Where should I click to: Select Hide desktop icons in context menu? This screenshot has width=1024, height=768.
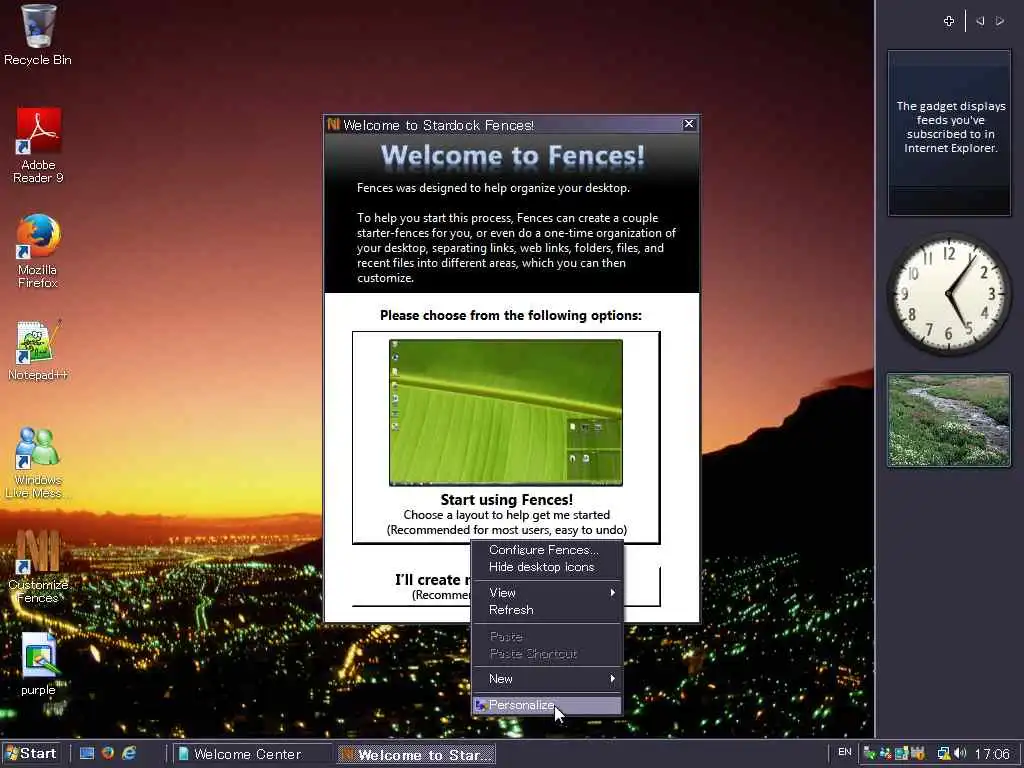[x=547, y=567]
